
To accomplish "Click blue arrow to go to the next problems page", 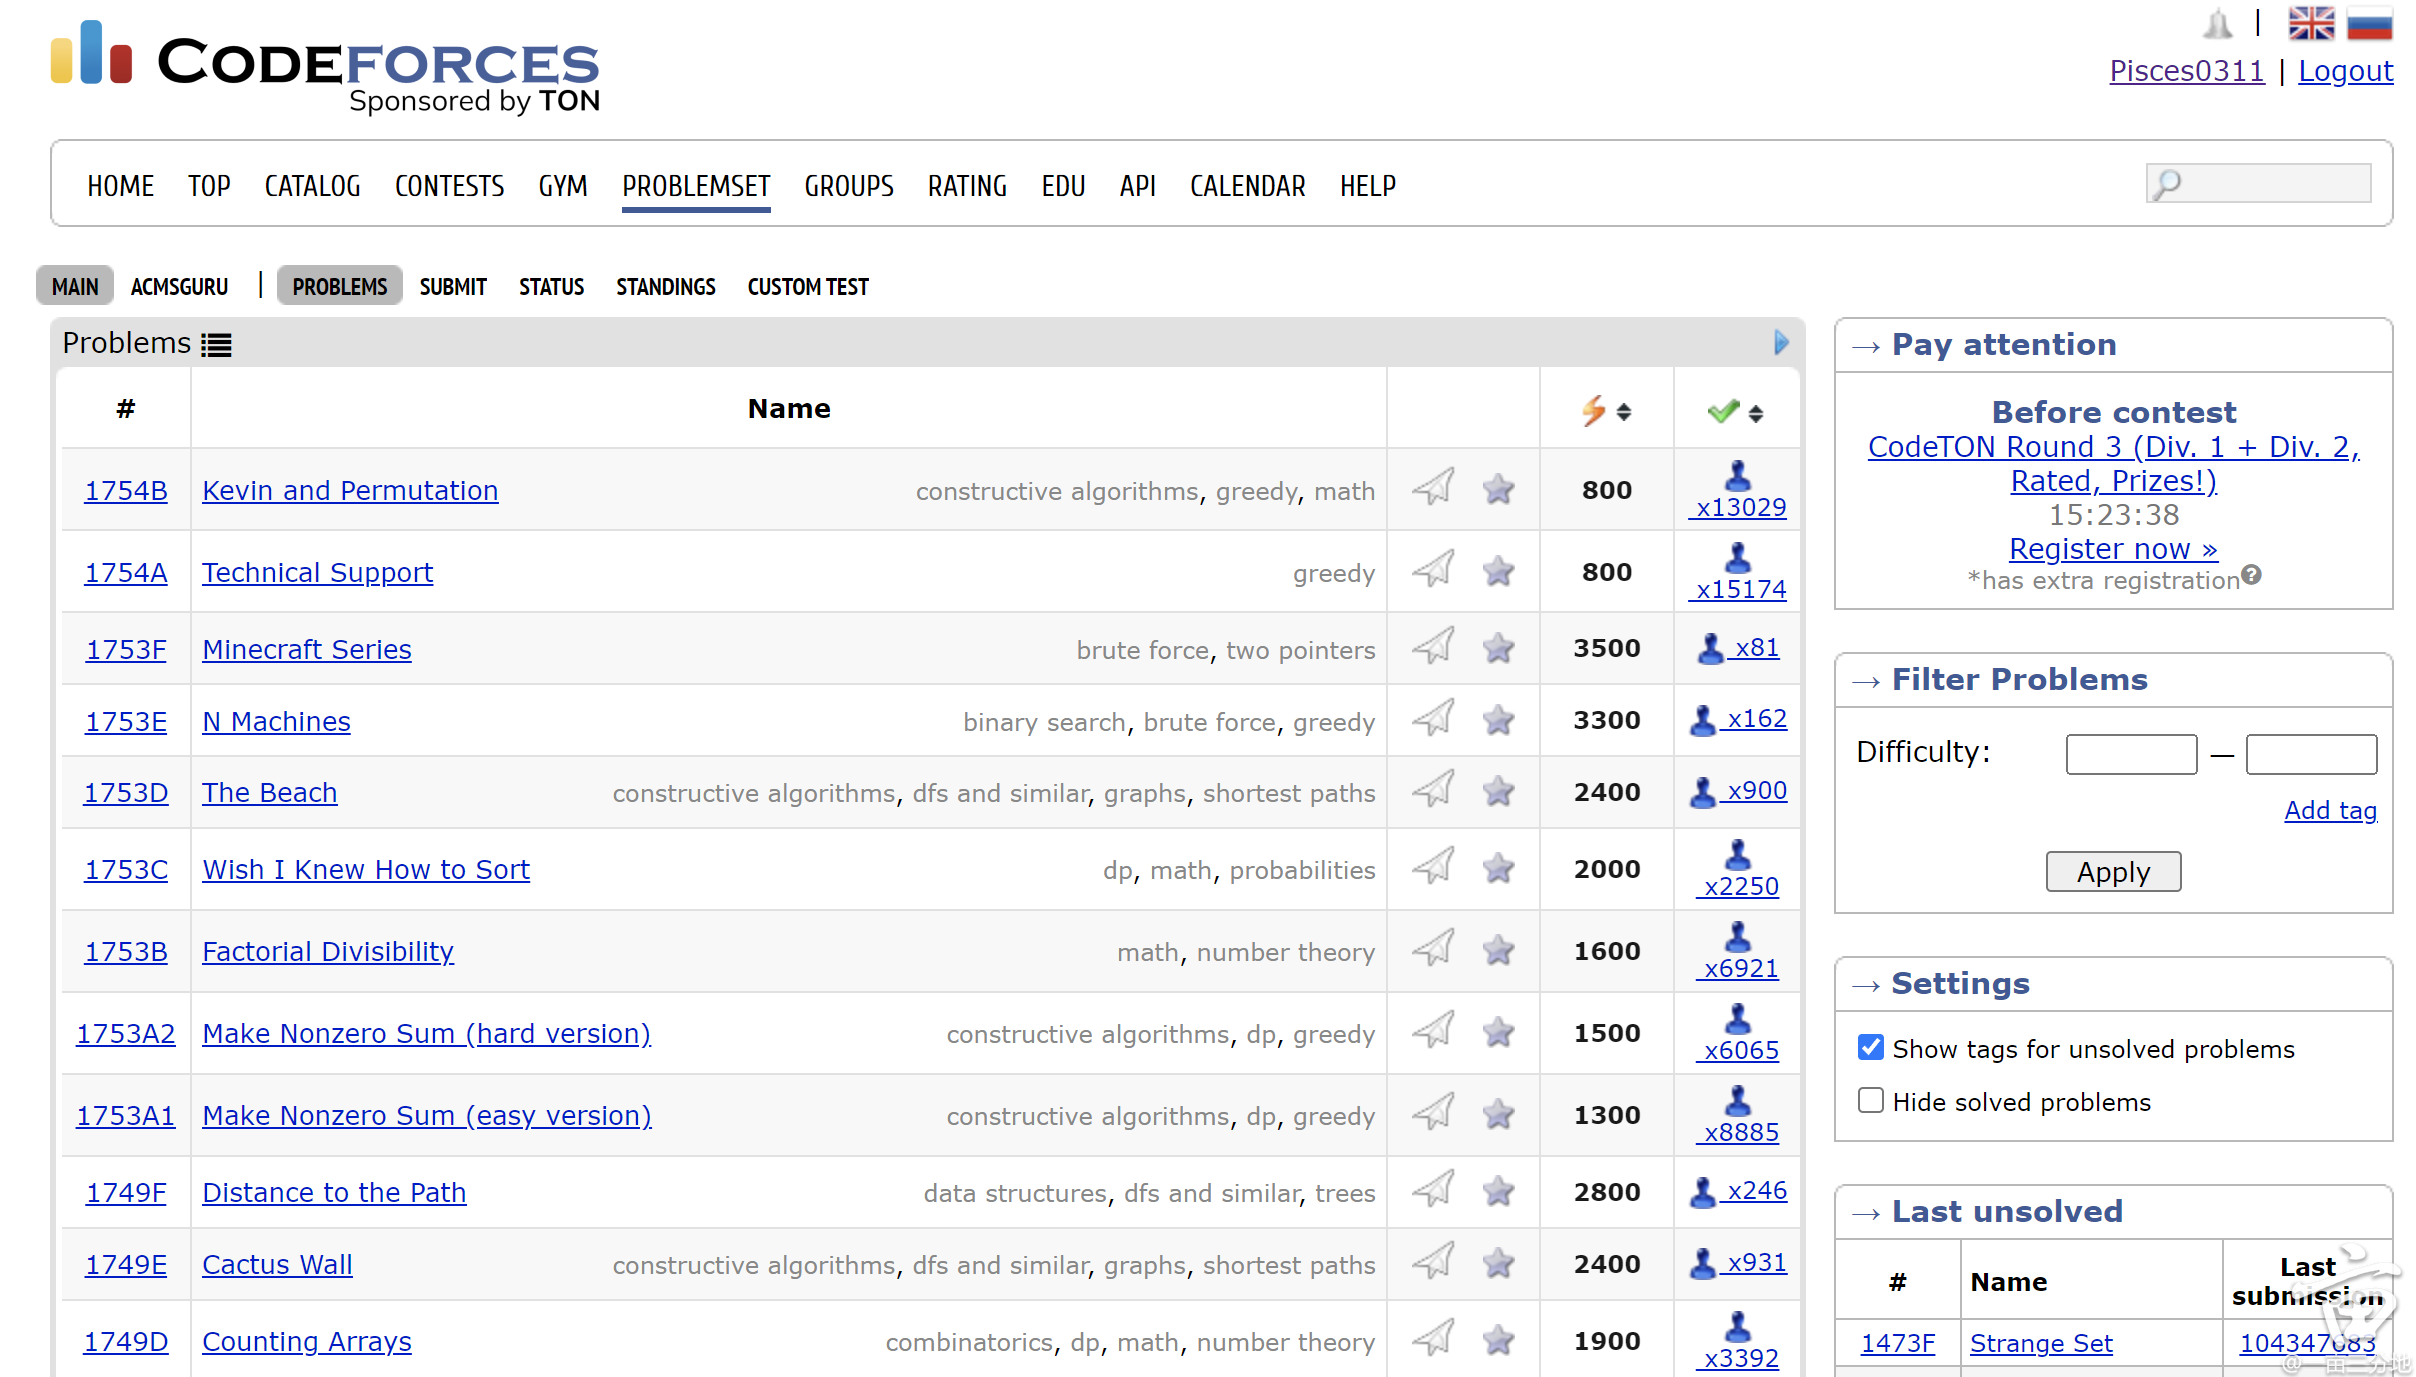I will pos(1781,343).
